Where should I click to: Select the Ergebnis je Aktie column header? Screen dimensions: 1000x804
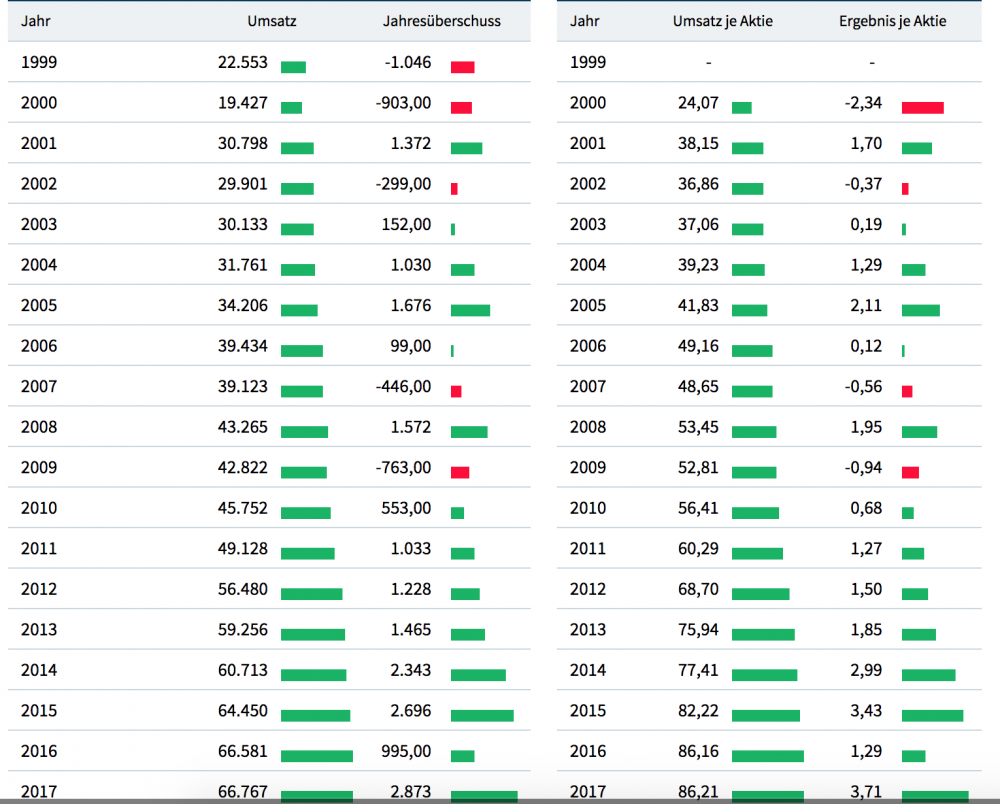click(x=893, y=21)
